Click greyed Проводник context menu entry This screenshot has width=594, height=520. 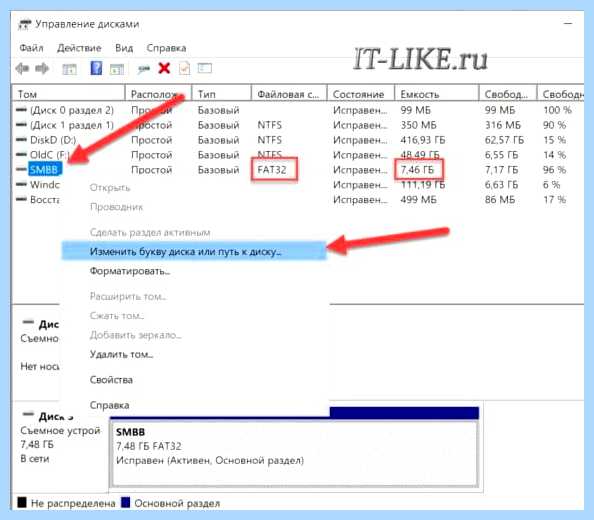(x=116, y=207)
